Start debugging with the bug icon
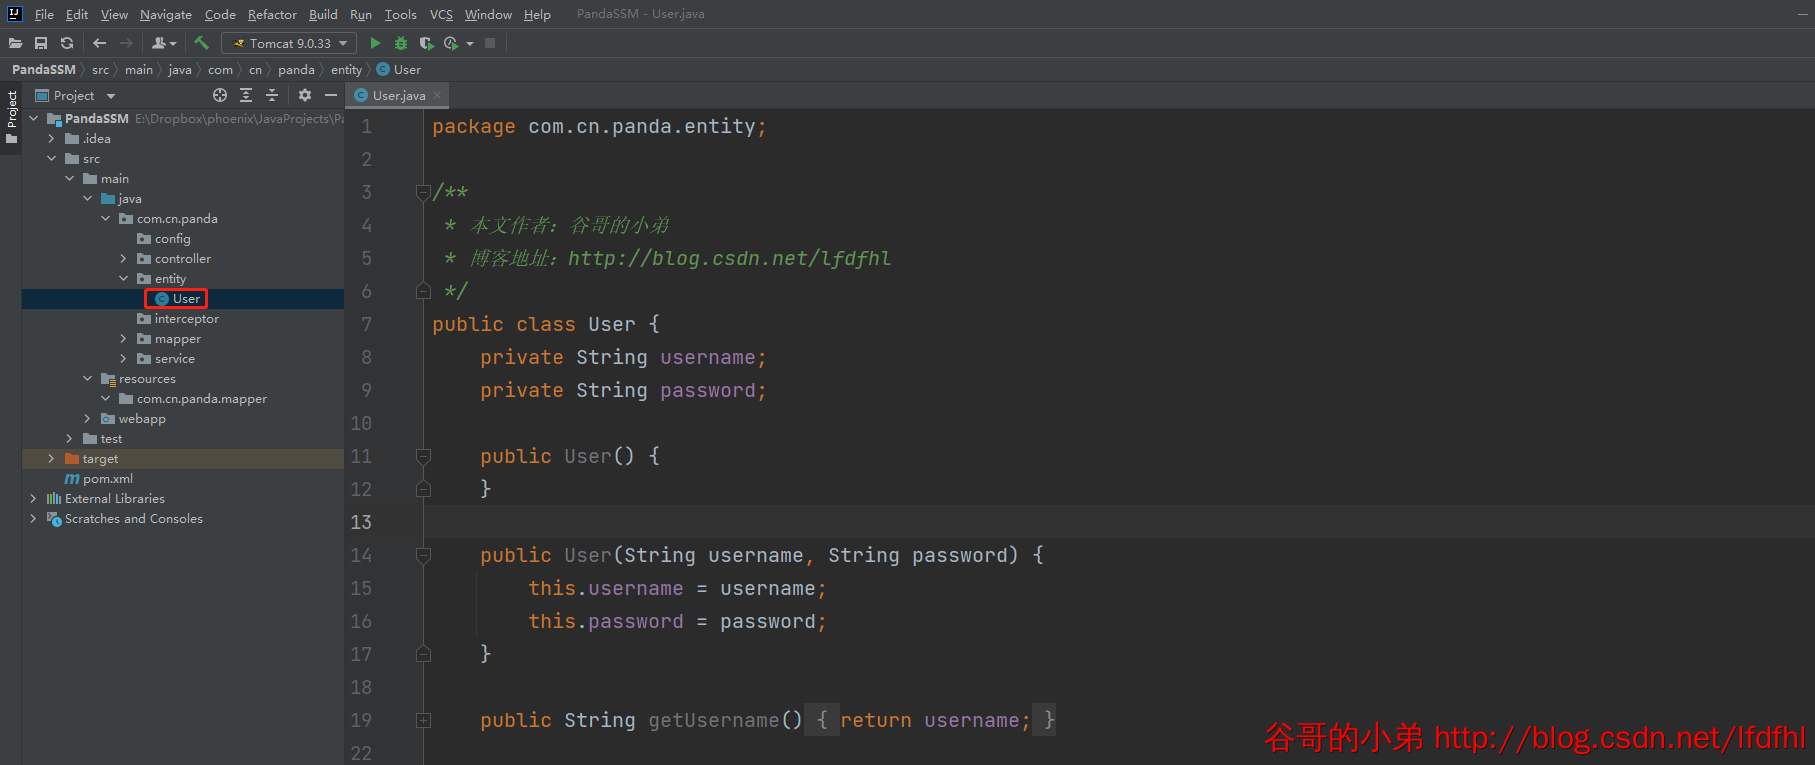 [x=401, y=43]
